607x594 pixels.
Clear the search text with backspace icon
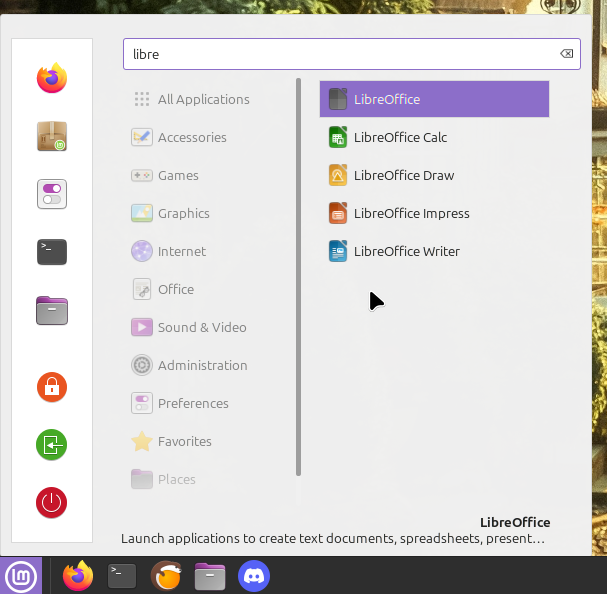coord(567,54)
